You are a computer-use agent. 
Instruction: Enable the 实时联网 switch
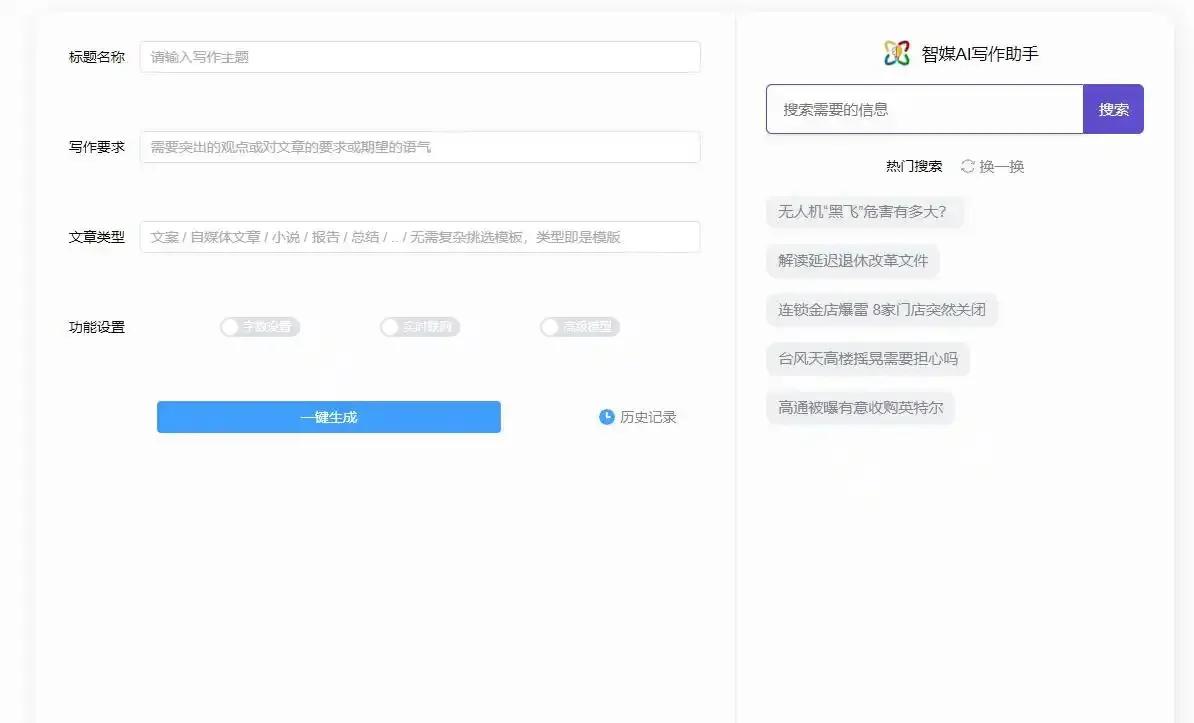pyautogui.click(x=420, y=327)
